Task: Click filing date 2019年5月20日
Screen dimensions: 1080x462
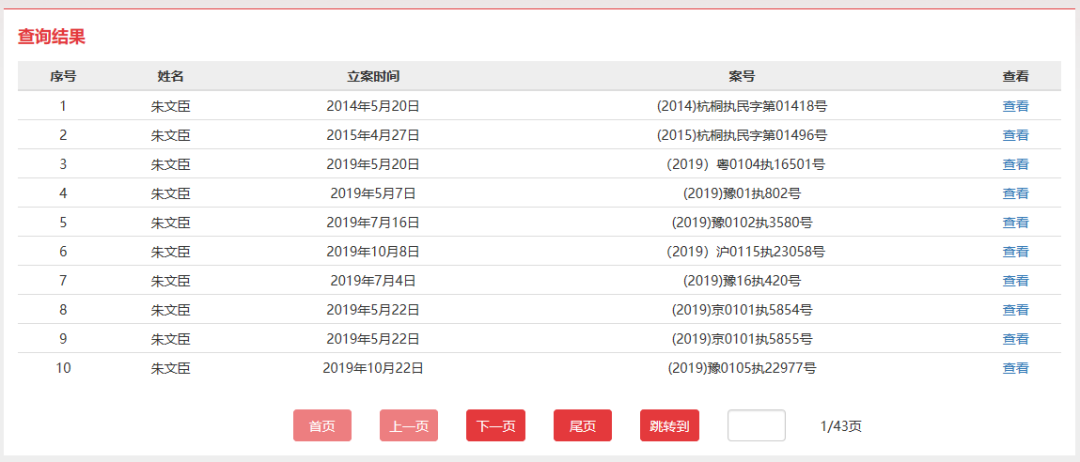Action: pyautogui.click(x=373, y=165)
